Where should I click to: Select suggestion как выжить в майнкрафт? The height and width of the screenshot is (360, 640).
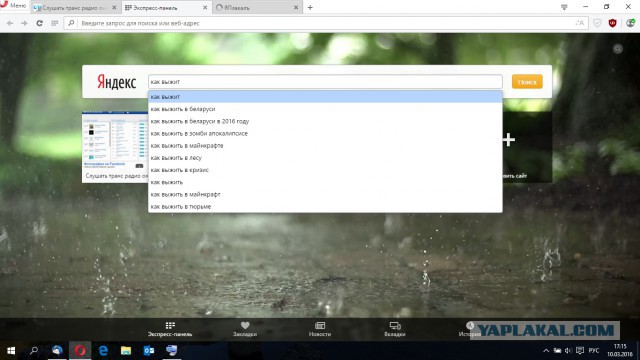325,195
